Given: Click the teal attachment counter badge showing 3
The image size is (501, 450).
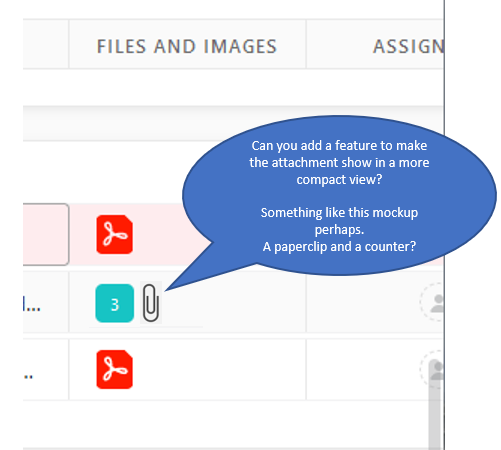Looking at the screenshot, I should coord(115,303).
